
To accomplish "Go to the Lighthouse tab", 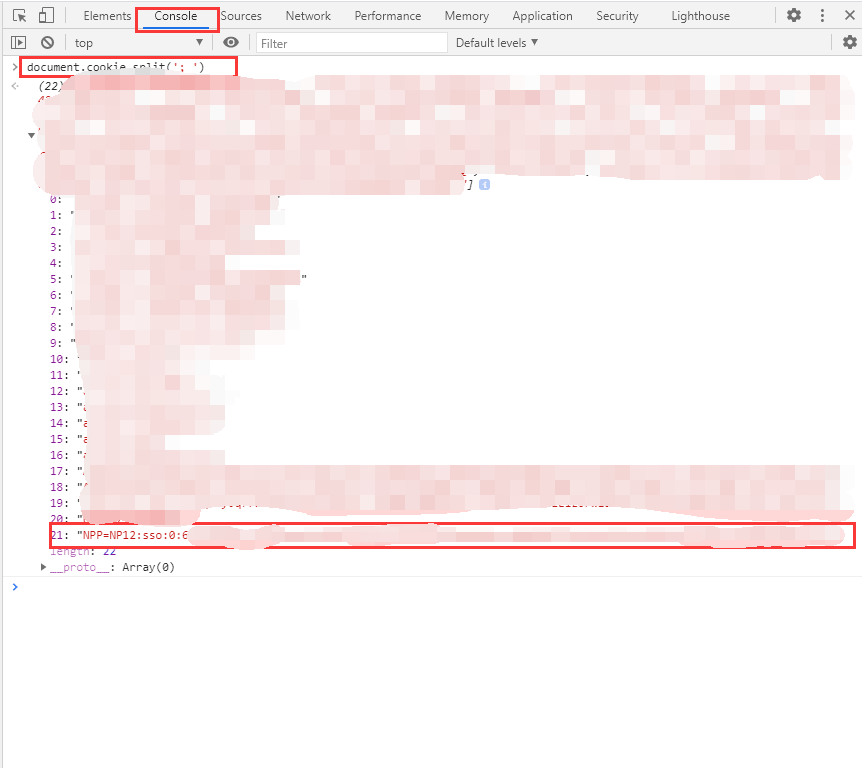I will click(x=700, y=16).
